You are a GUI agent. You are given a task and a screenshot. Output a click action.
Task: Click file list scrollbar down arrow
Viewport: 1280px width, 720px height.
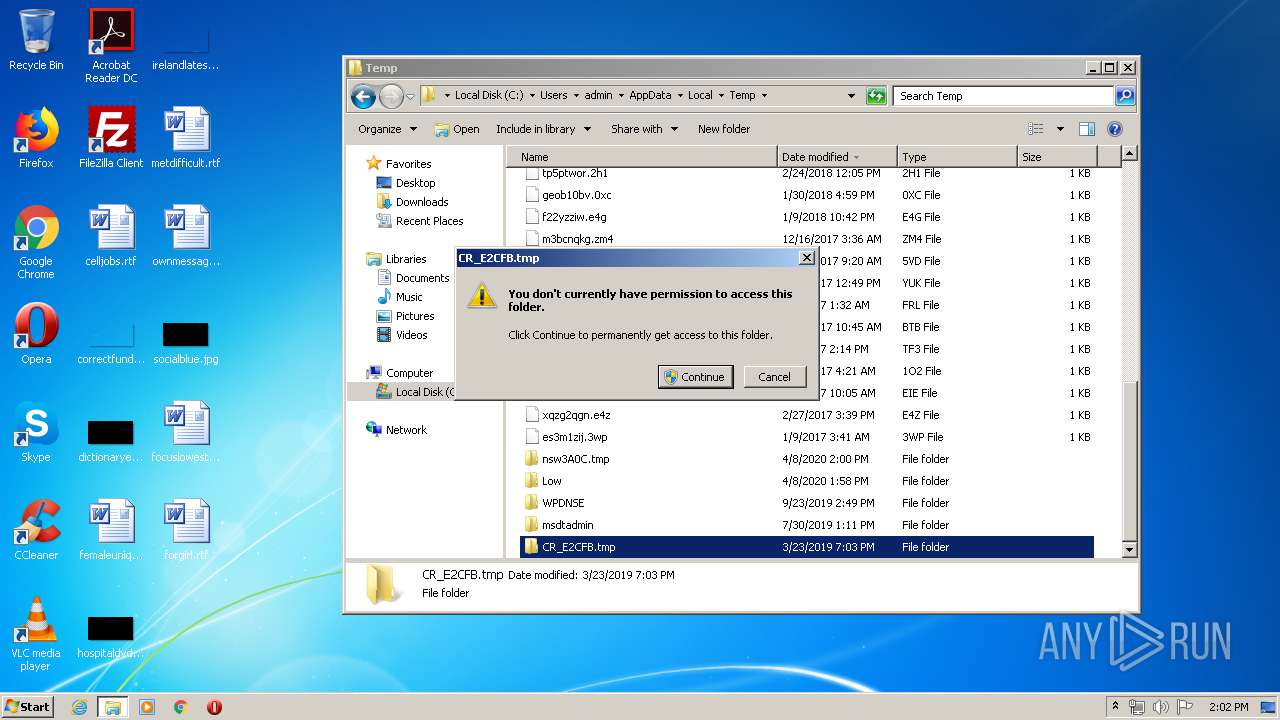tap(1129, 549)
